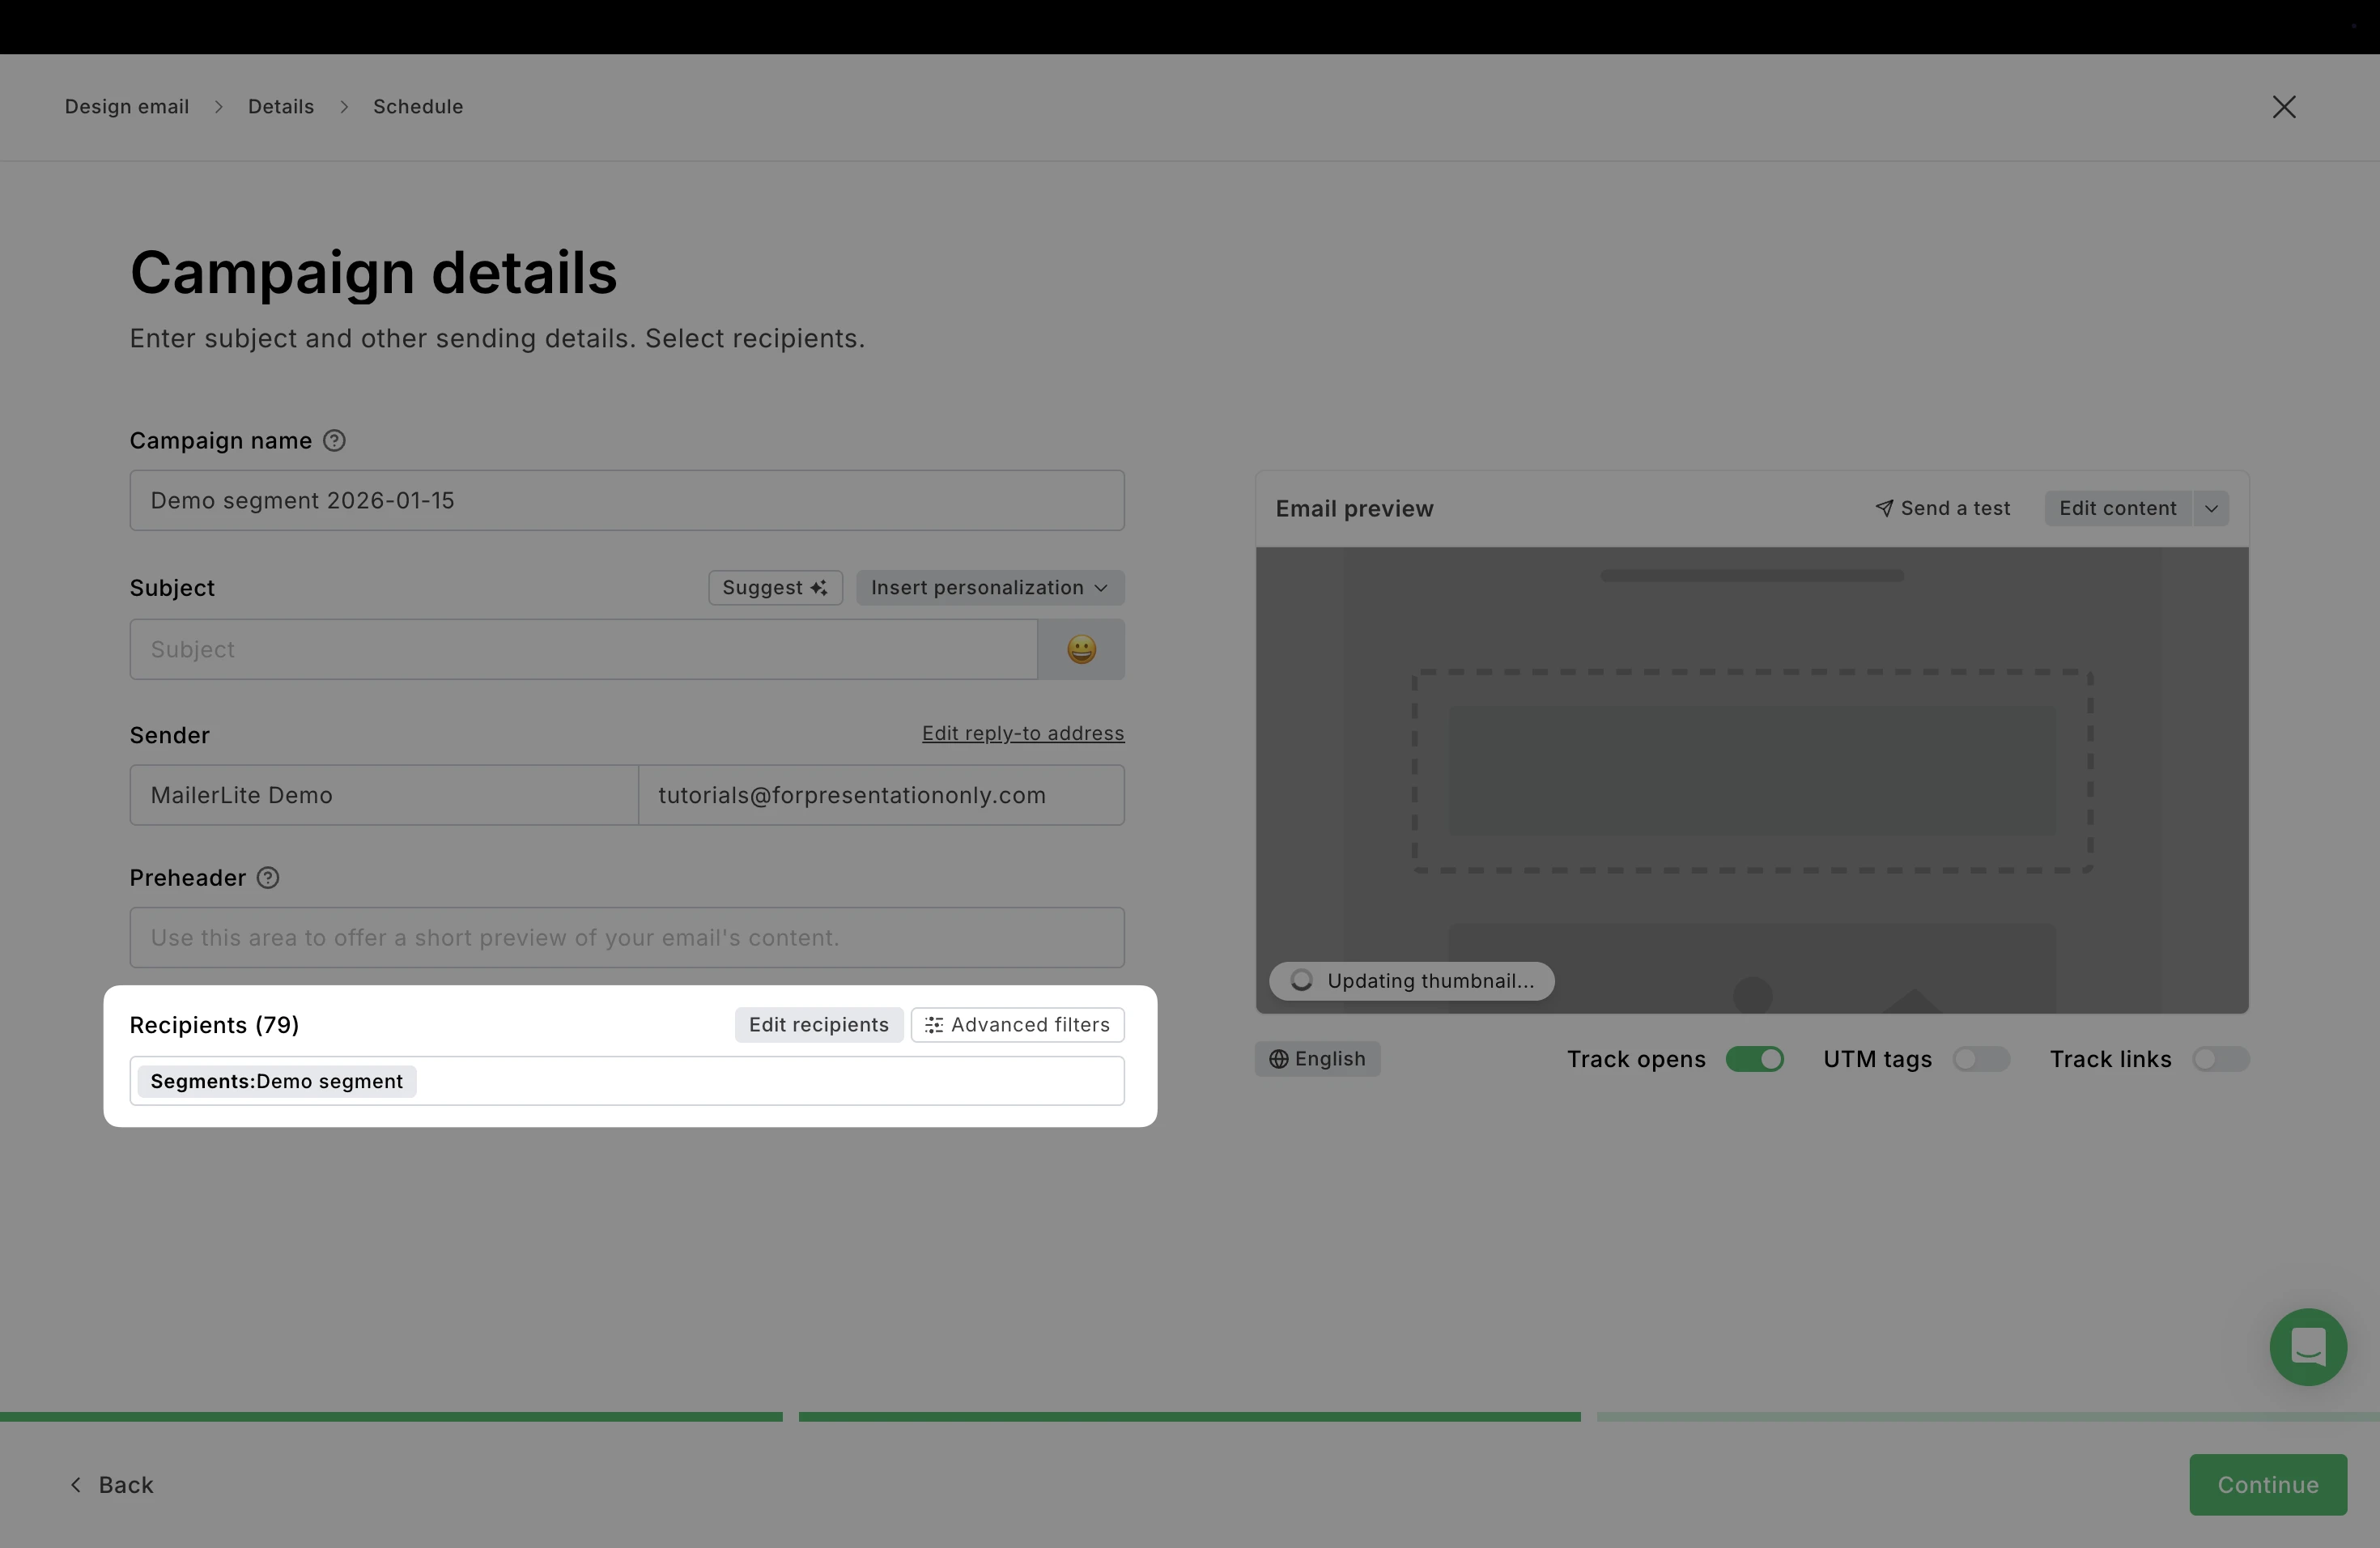Viewport: 2380px width, 1548px height.
Task: Click into the Subject input field
Action: 583,650
